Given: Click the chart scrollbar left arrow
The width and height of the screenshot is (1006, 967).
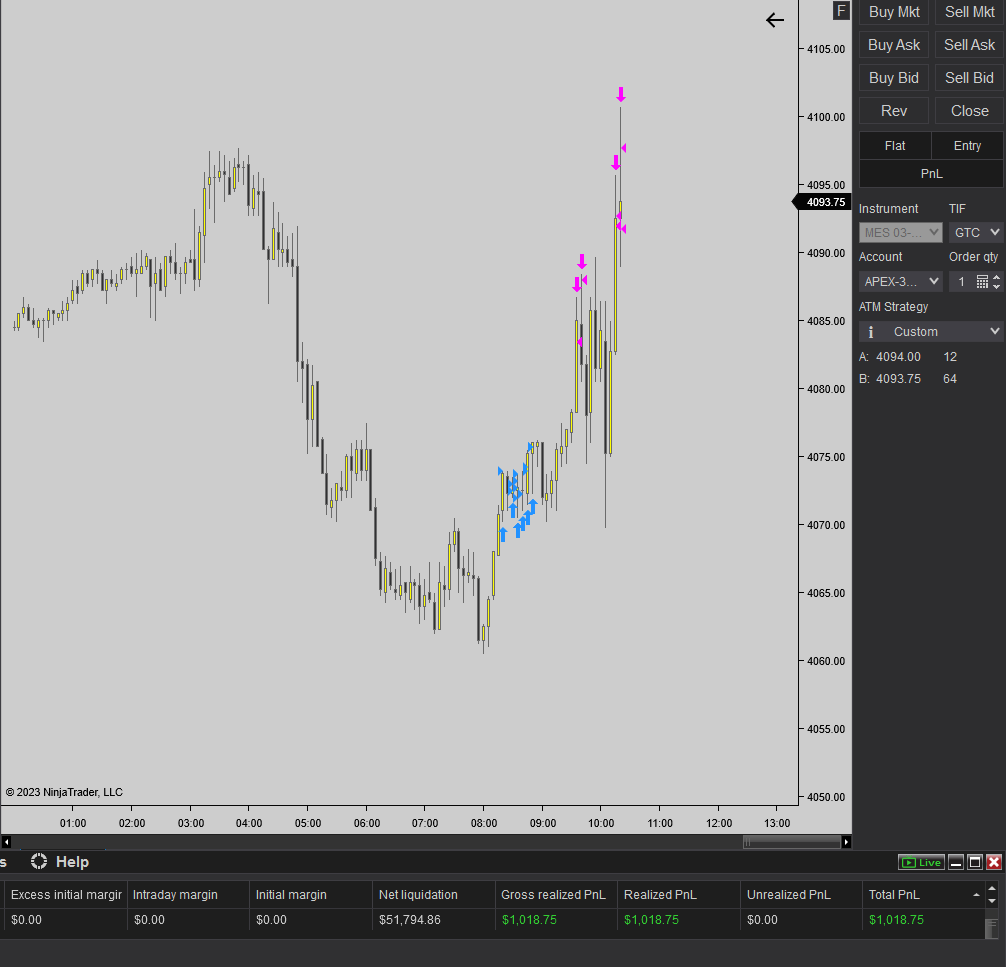Looking at the screenshot, I should (6, 842).
